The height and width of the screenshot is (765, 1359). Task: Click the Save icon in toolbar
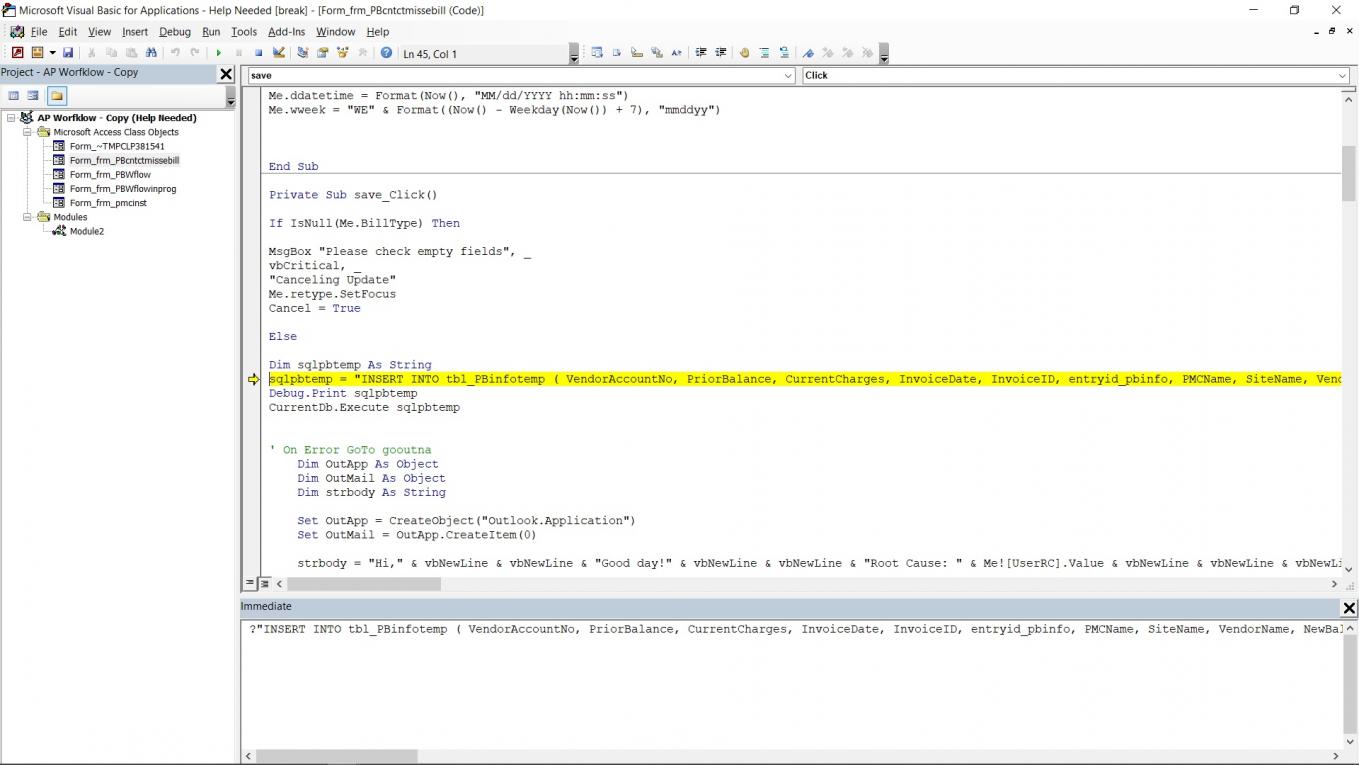68,53
